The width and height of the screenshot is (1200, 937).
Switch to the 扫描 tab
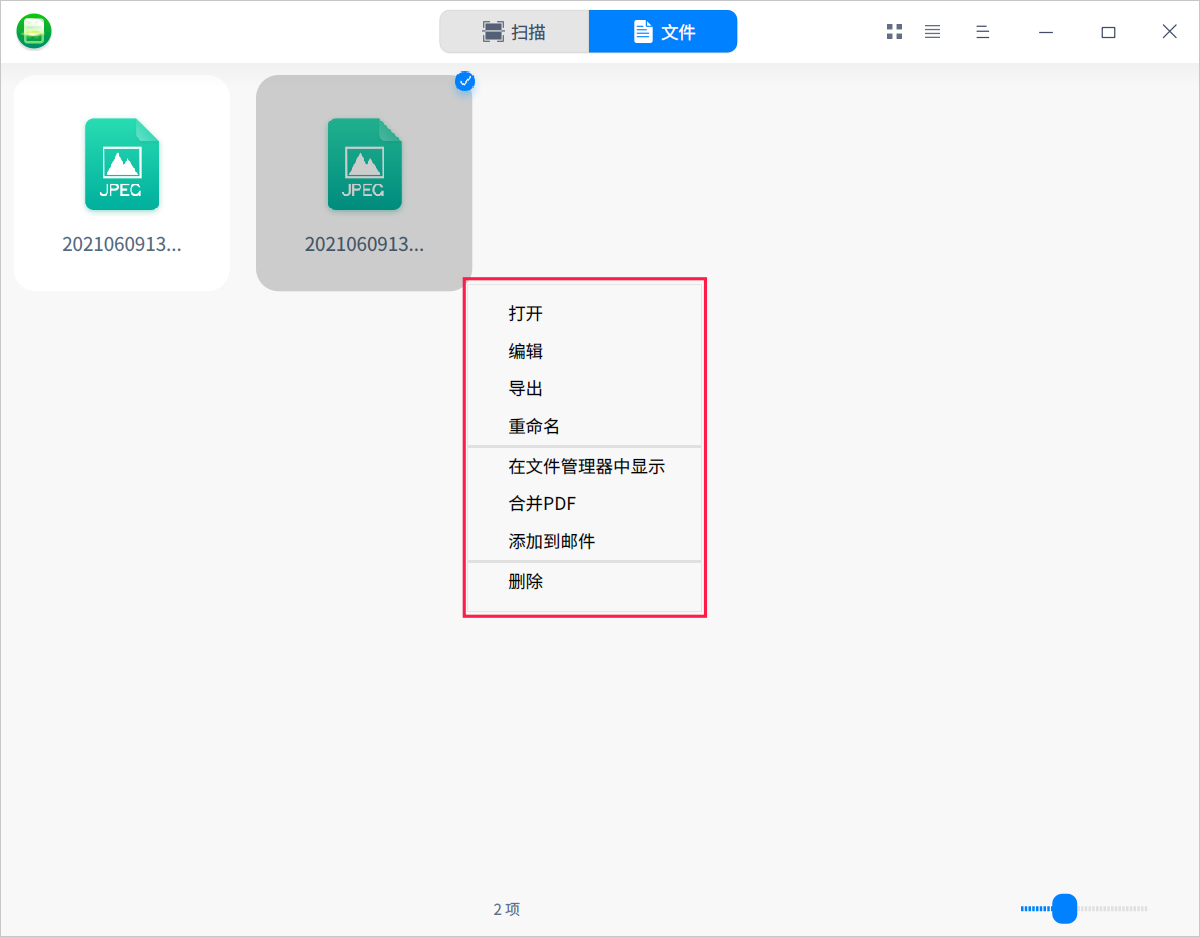click(514, 32)
